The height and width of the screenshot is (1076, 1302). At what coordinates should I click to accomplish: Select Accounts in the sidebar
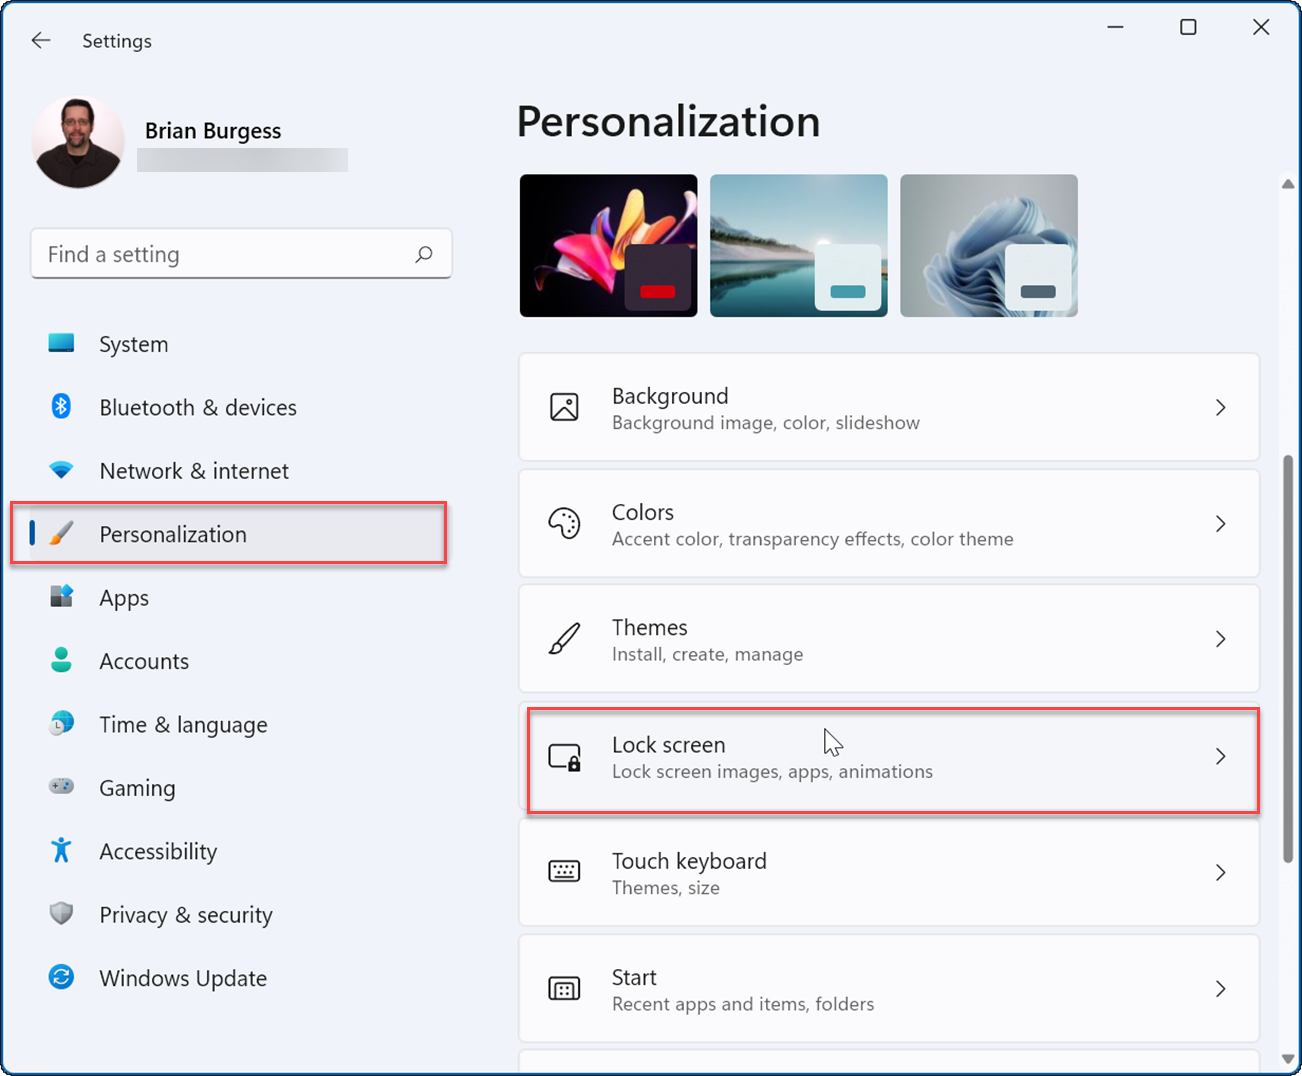coord(144,660)
